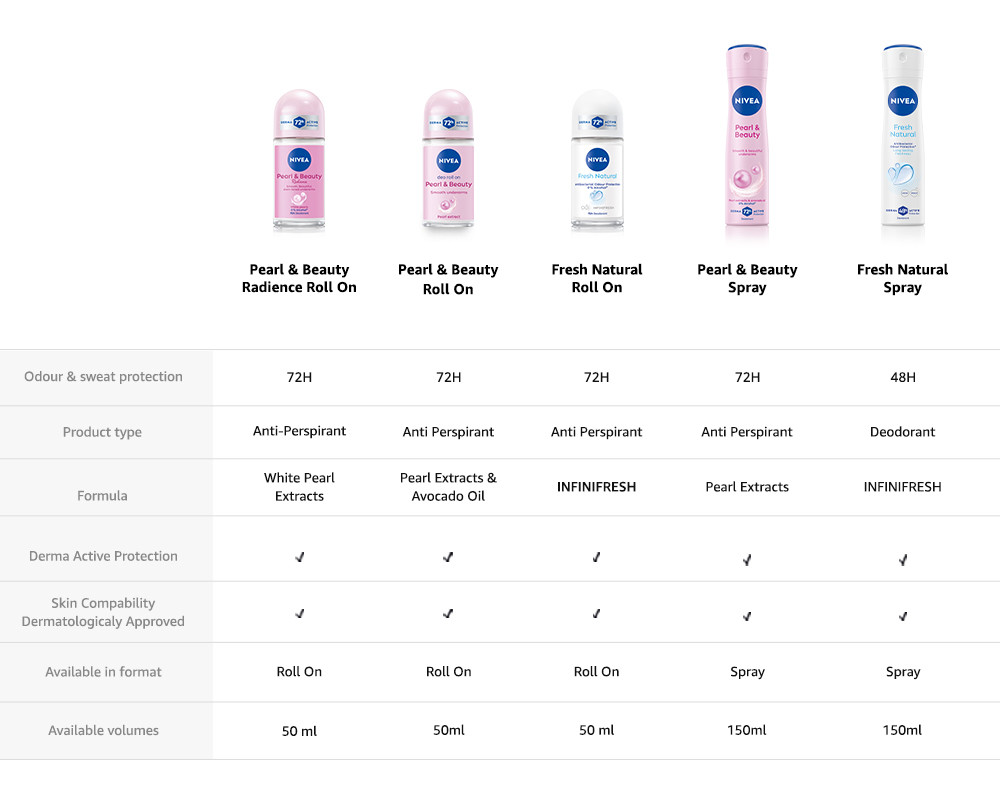Viewport: 1000px width, 785px height.
Task: Select Skin Compatibility checkmark under Fresh Natural Spray
Action: click(903, 616)
